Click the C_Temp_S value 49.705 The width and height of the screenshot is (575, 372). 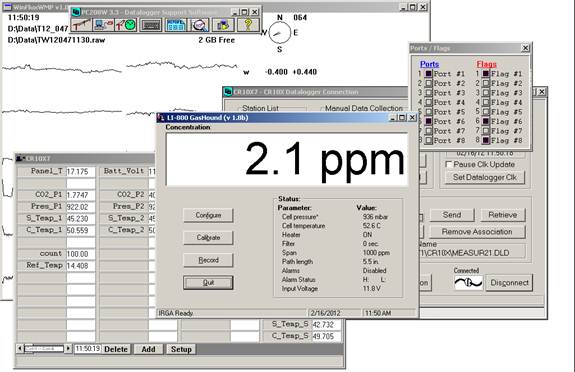(326, 336)
